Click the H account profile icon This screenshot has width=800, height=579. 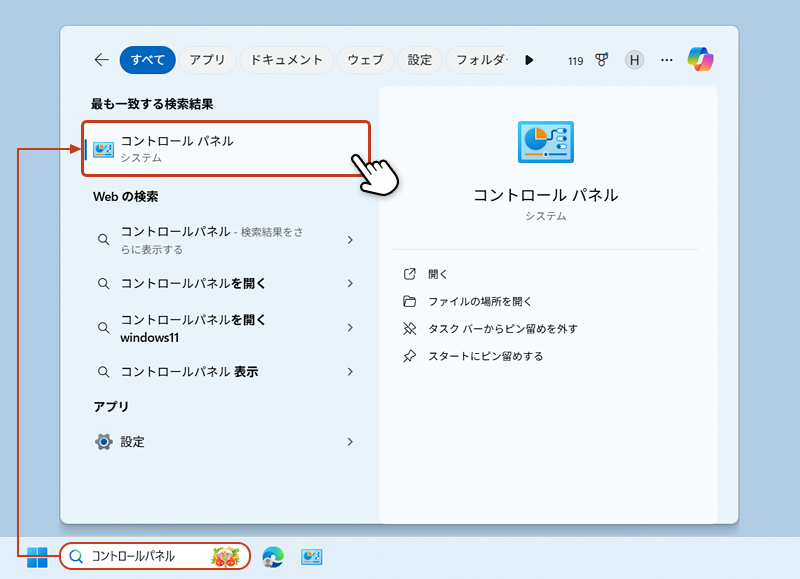coord(634,60)
